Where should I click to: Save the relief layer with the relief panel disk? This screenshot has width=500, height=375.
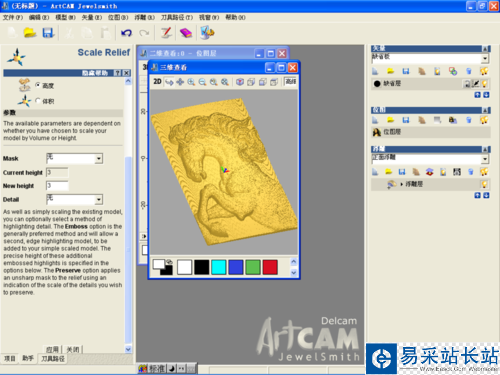click(402, 172)
